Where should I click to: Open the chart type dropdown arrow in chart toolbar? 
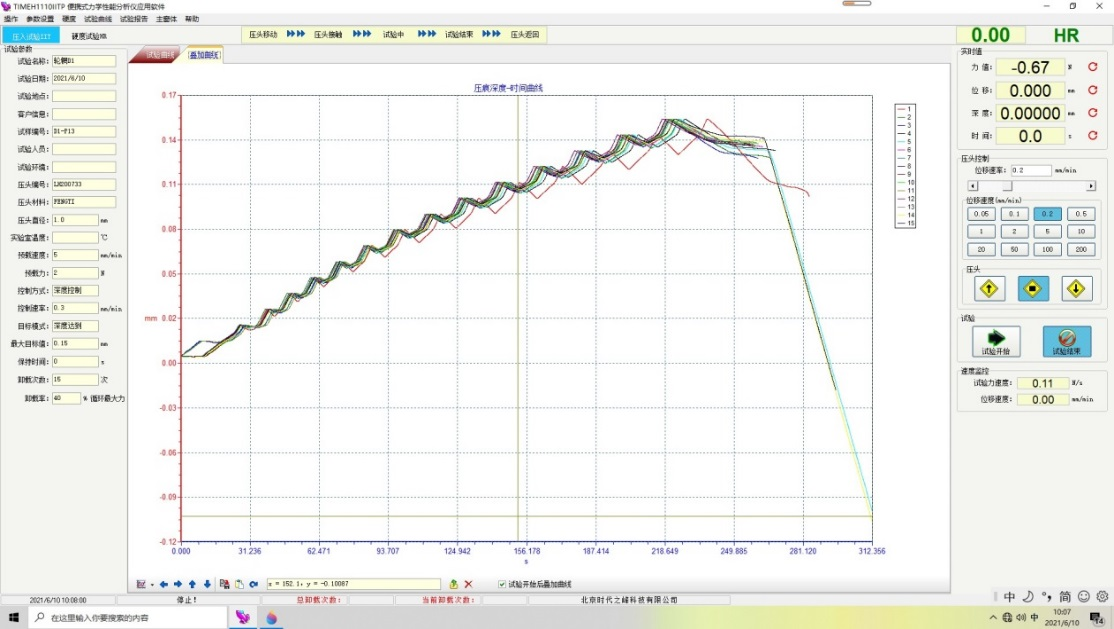[152, 584]
